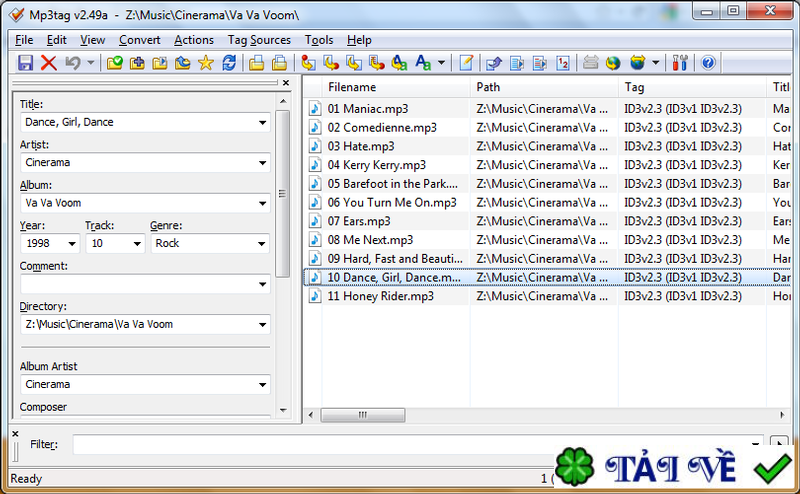Select file '06 You Turn Me On.mp3'
The width and height of the screenshot is (800, 494).
point(392,203)
